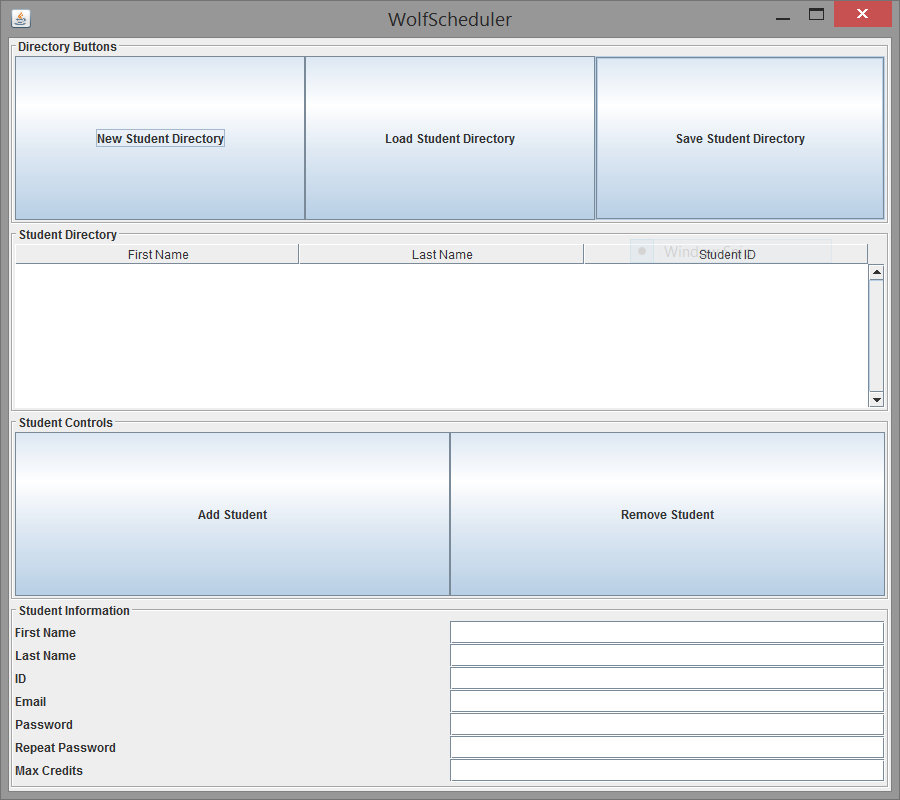This screenshot has height=800, width=900.
Task: Sort by the Last Name column header
Action: coord(441,254)
